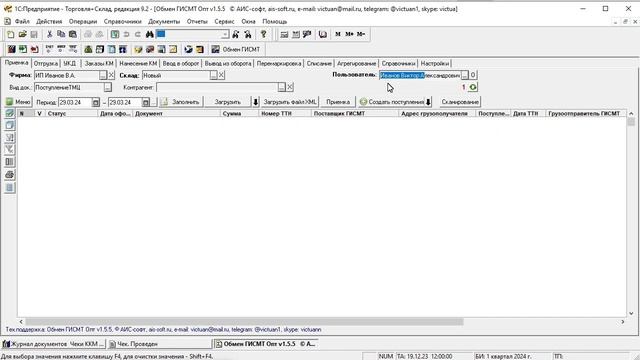Image resolution: width=640 pixels, height=360 pixels.
Task: Click the Пользователь input field
Action: coord(420,75)
